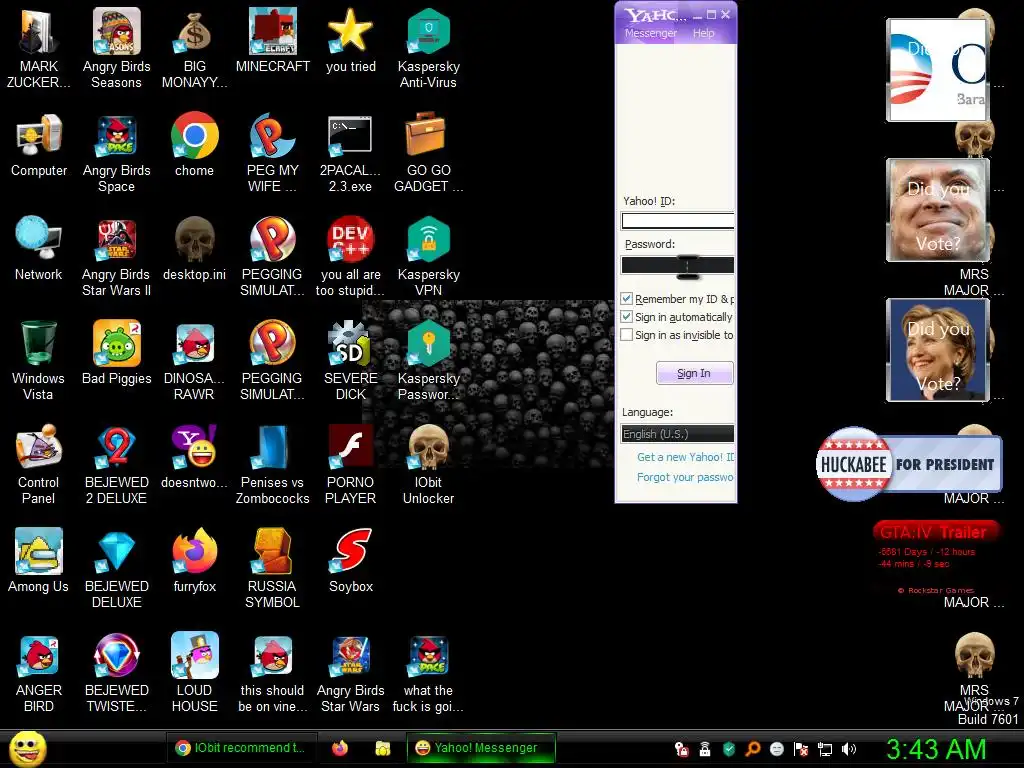Open the Messenger menu in Yahoo
This screenshot has height=768, width=1024.
(x=650, y=33)
